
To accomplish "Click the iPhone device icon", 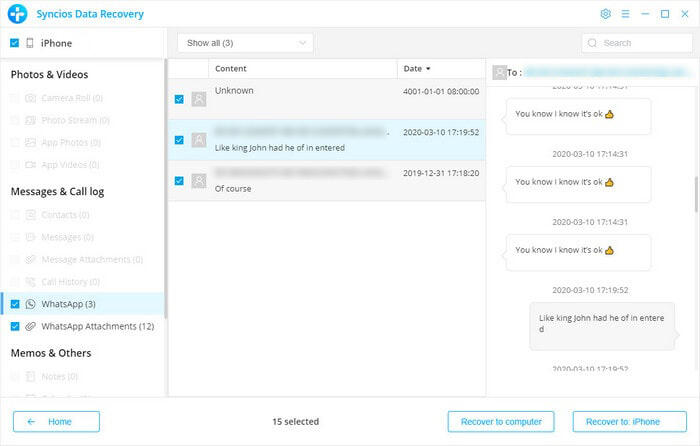I will click(30, 43).
